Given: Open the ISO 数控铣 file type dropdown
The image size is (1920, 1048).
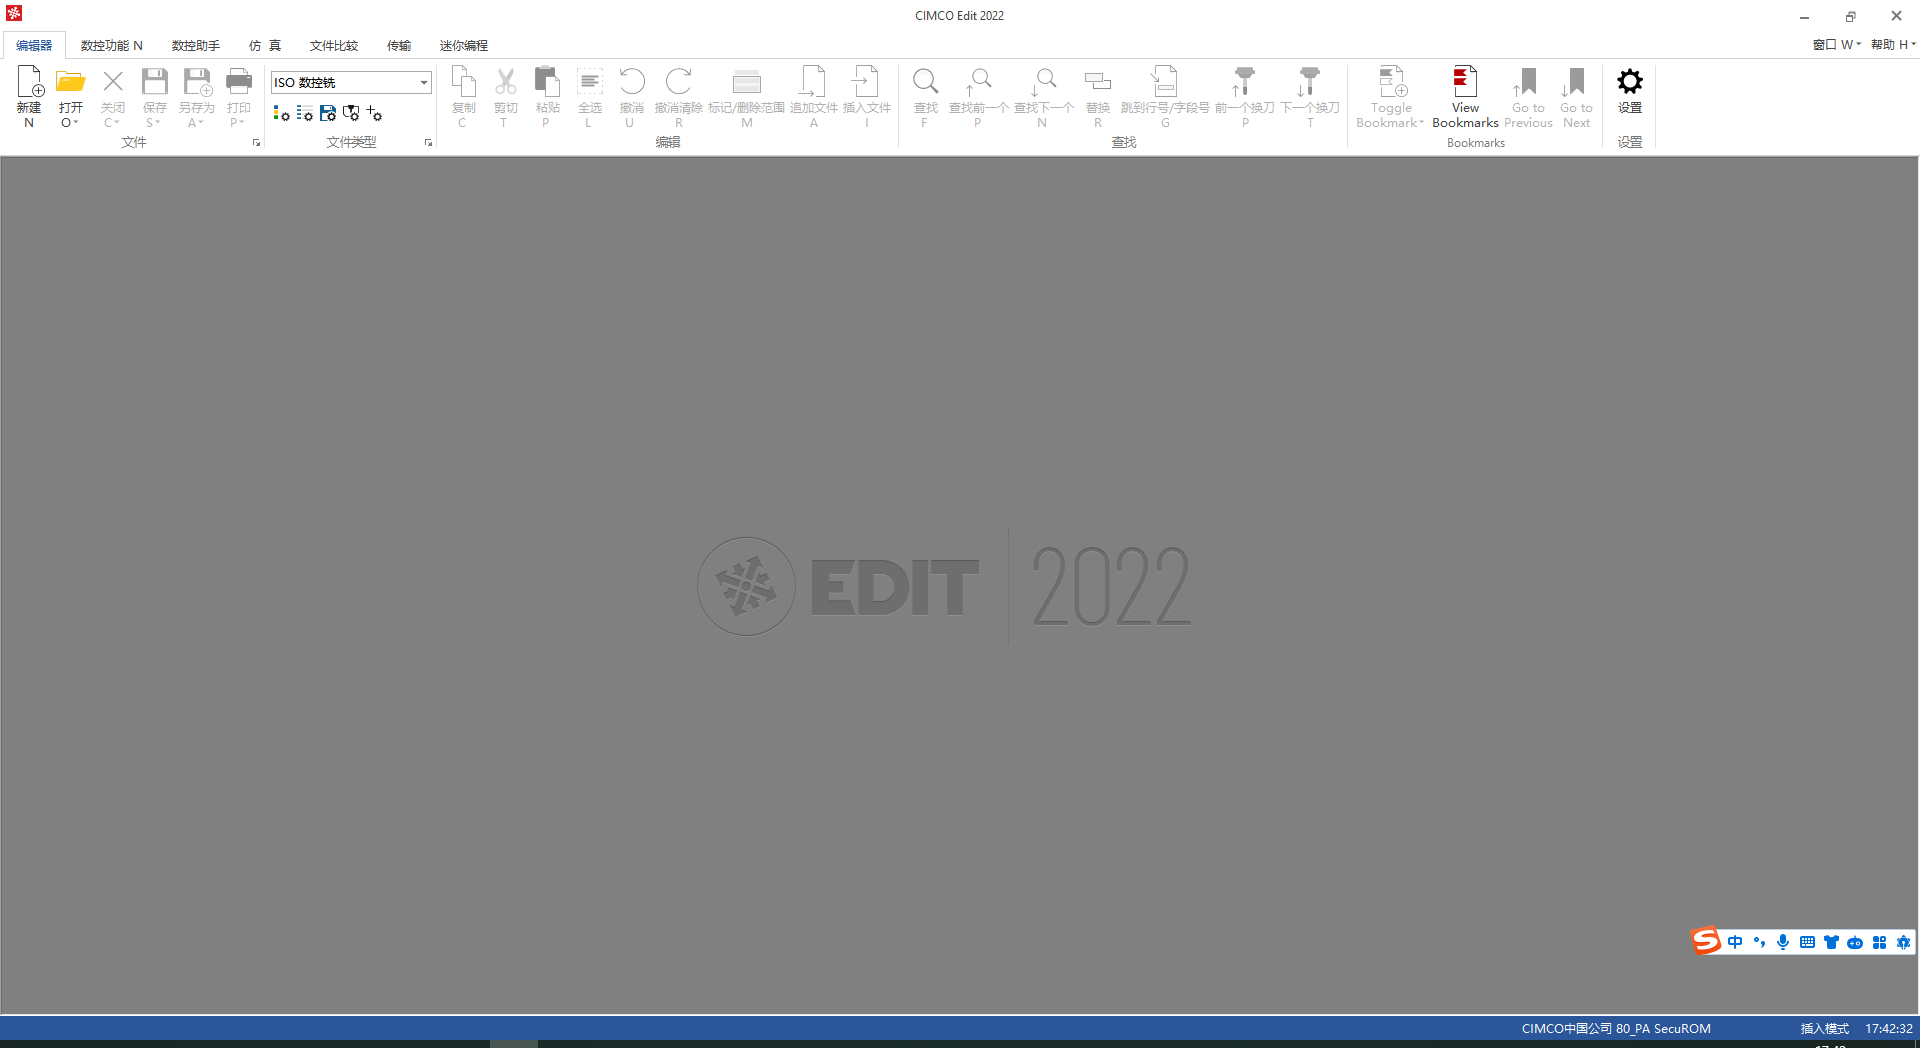Looking at the screenshot, I should click(x=424, y=82).
